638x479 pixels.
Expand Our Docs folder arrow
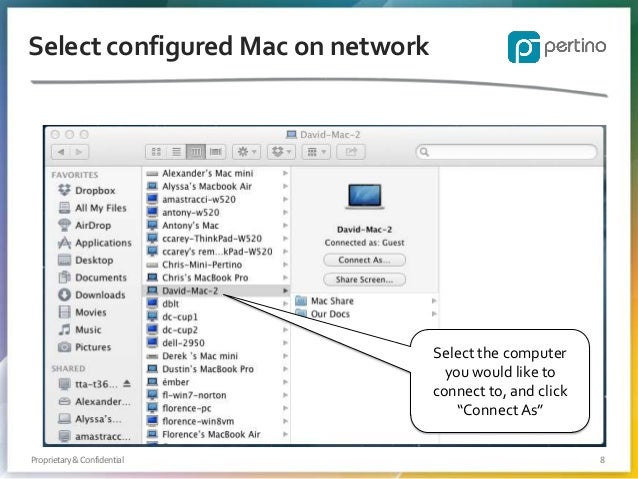[x=434, y=314]
